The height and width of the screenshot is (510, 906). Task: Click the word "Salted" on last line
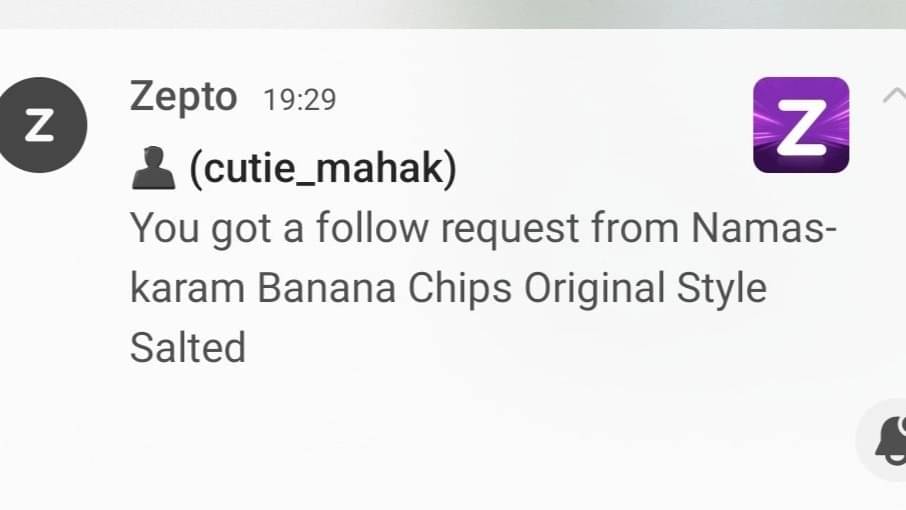(x=187, y=347)
